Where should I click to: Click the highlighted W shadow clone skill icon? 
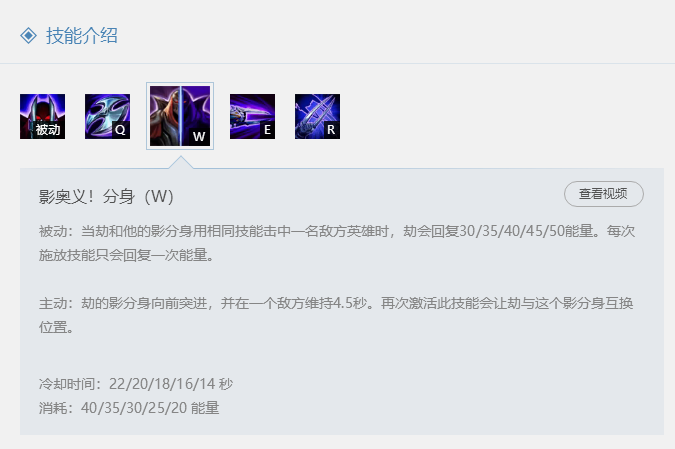(180, 116)
